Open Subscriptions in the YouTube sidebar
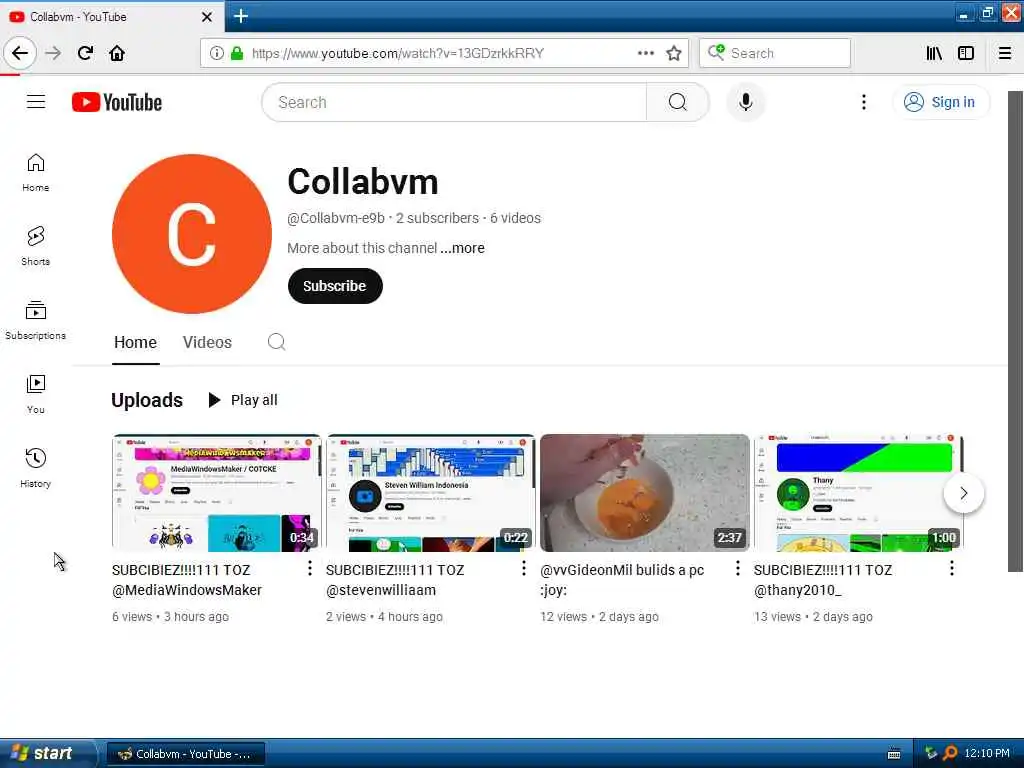The height and width of the screenshot is (768, 1024). click(36, 320)
